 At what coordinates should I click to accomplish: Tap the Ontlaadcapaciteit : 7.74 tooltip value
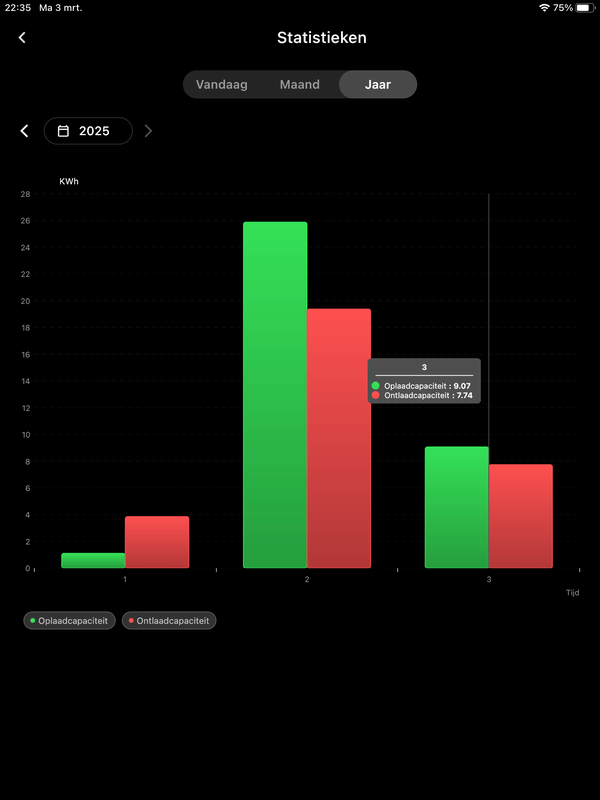(x=428, y=395)
